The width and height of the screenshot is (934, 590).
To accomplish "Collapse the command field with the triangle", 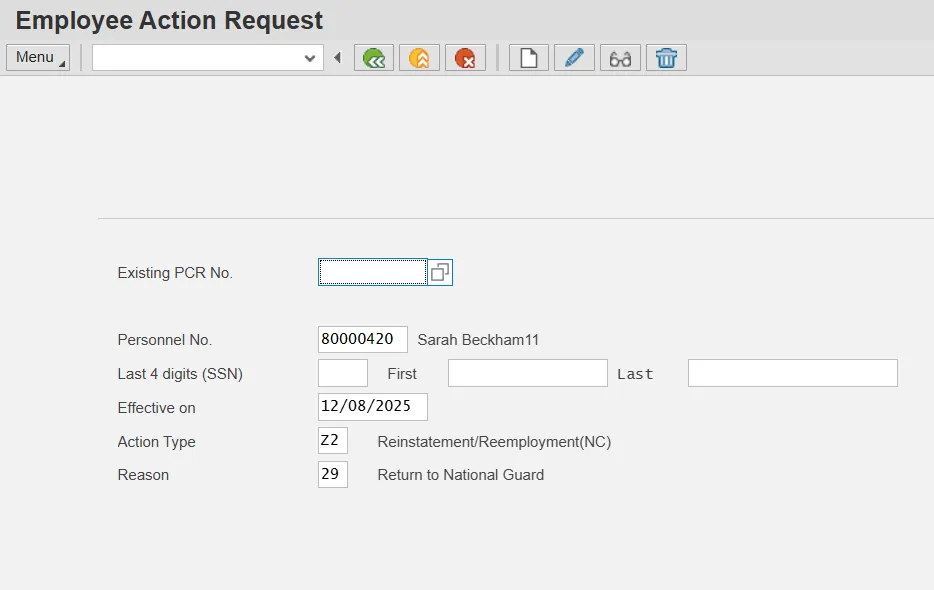I will 337,58.
